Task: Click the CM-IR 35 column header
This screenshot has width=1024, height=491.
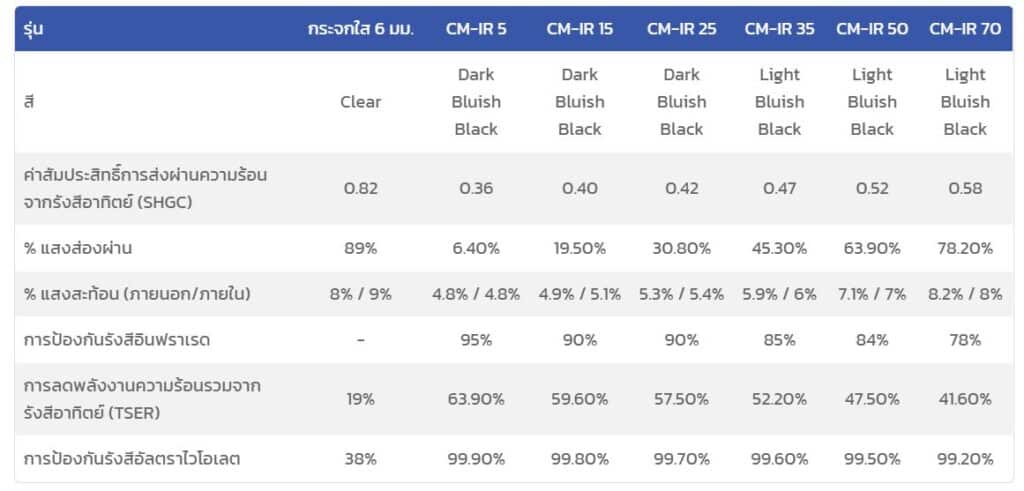Action: tap(779, 29)
